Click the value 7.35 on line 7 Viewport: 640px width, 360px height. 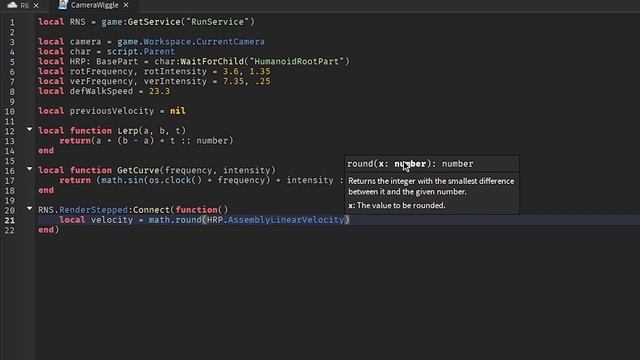(x=233, y=81)
